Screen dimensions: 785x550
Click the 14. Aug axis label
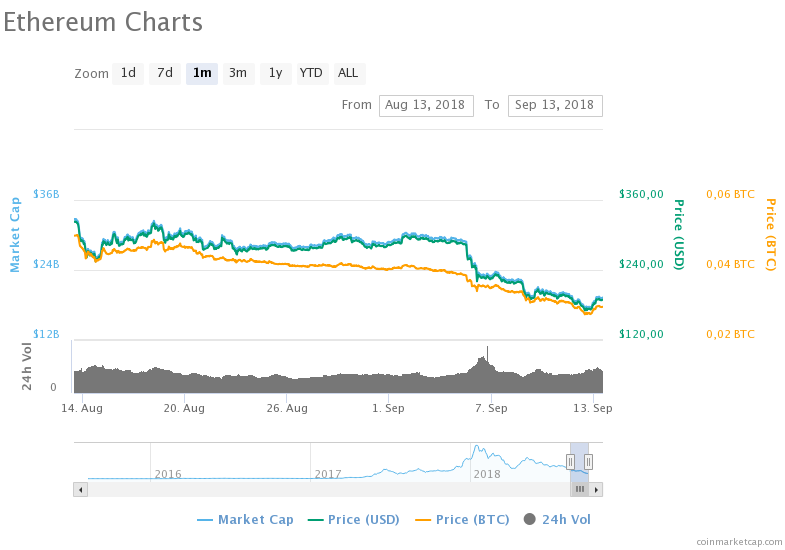(x=82, y=408)
